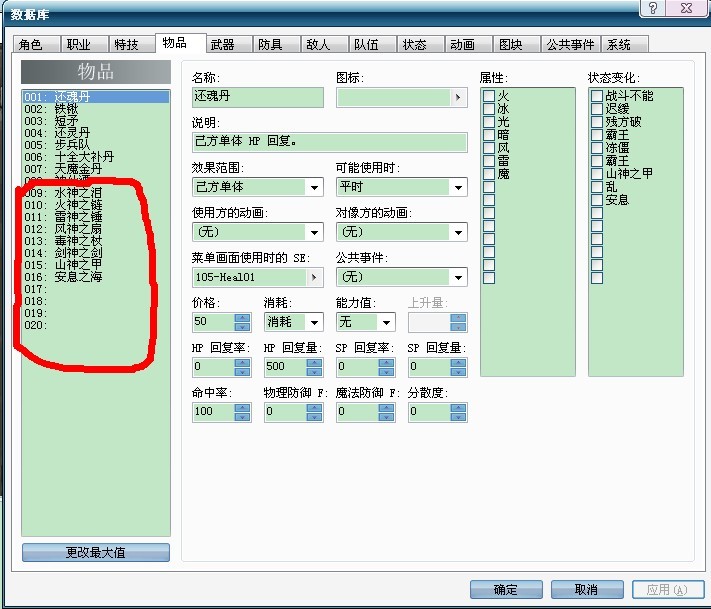This screenshot has height=609, width=711.
Task: Toggle the 冻僵 state checkbox
Action: (597, 148)
